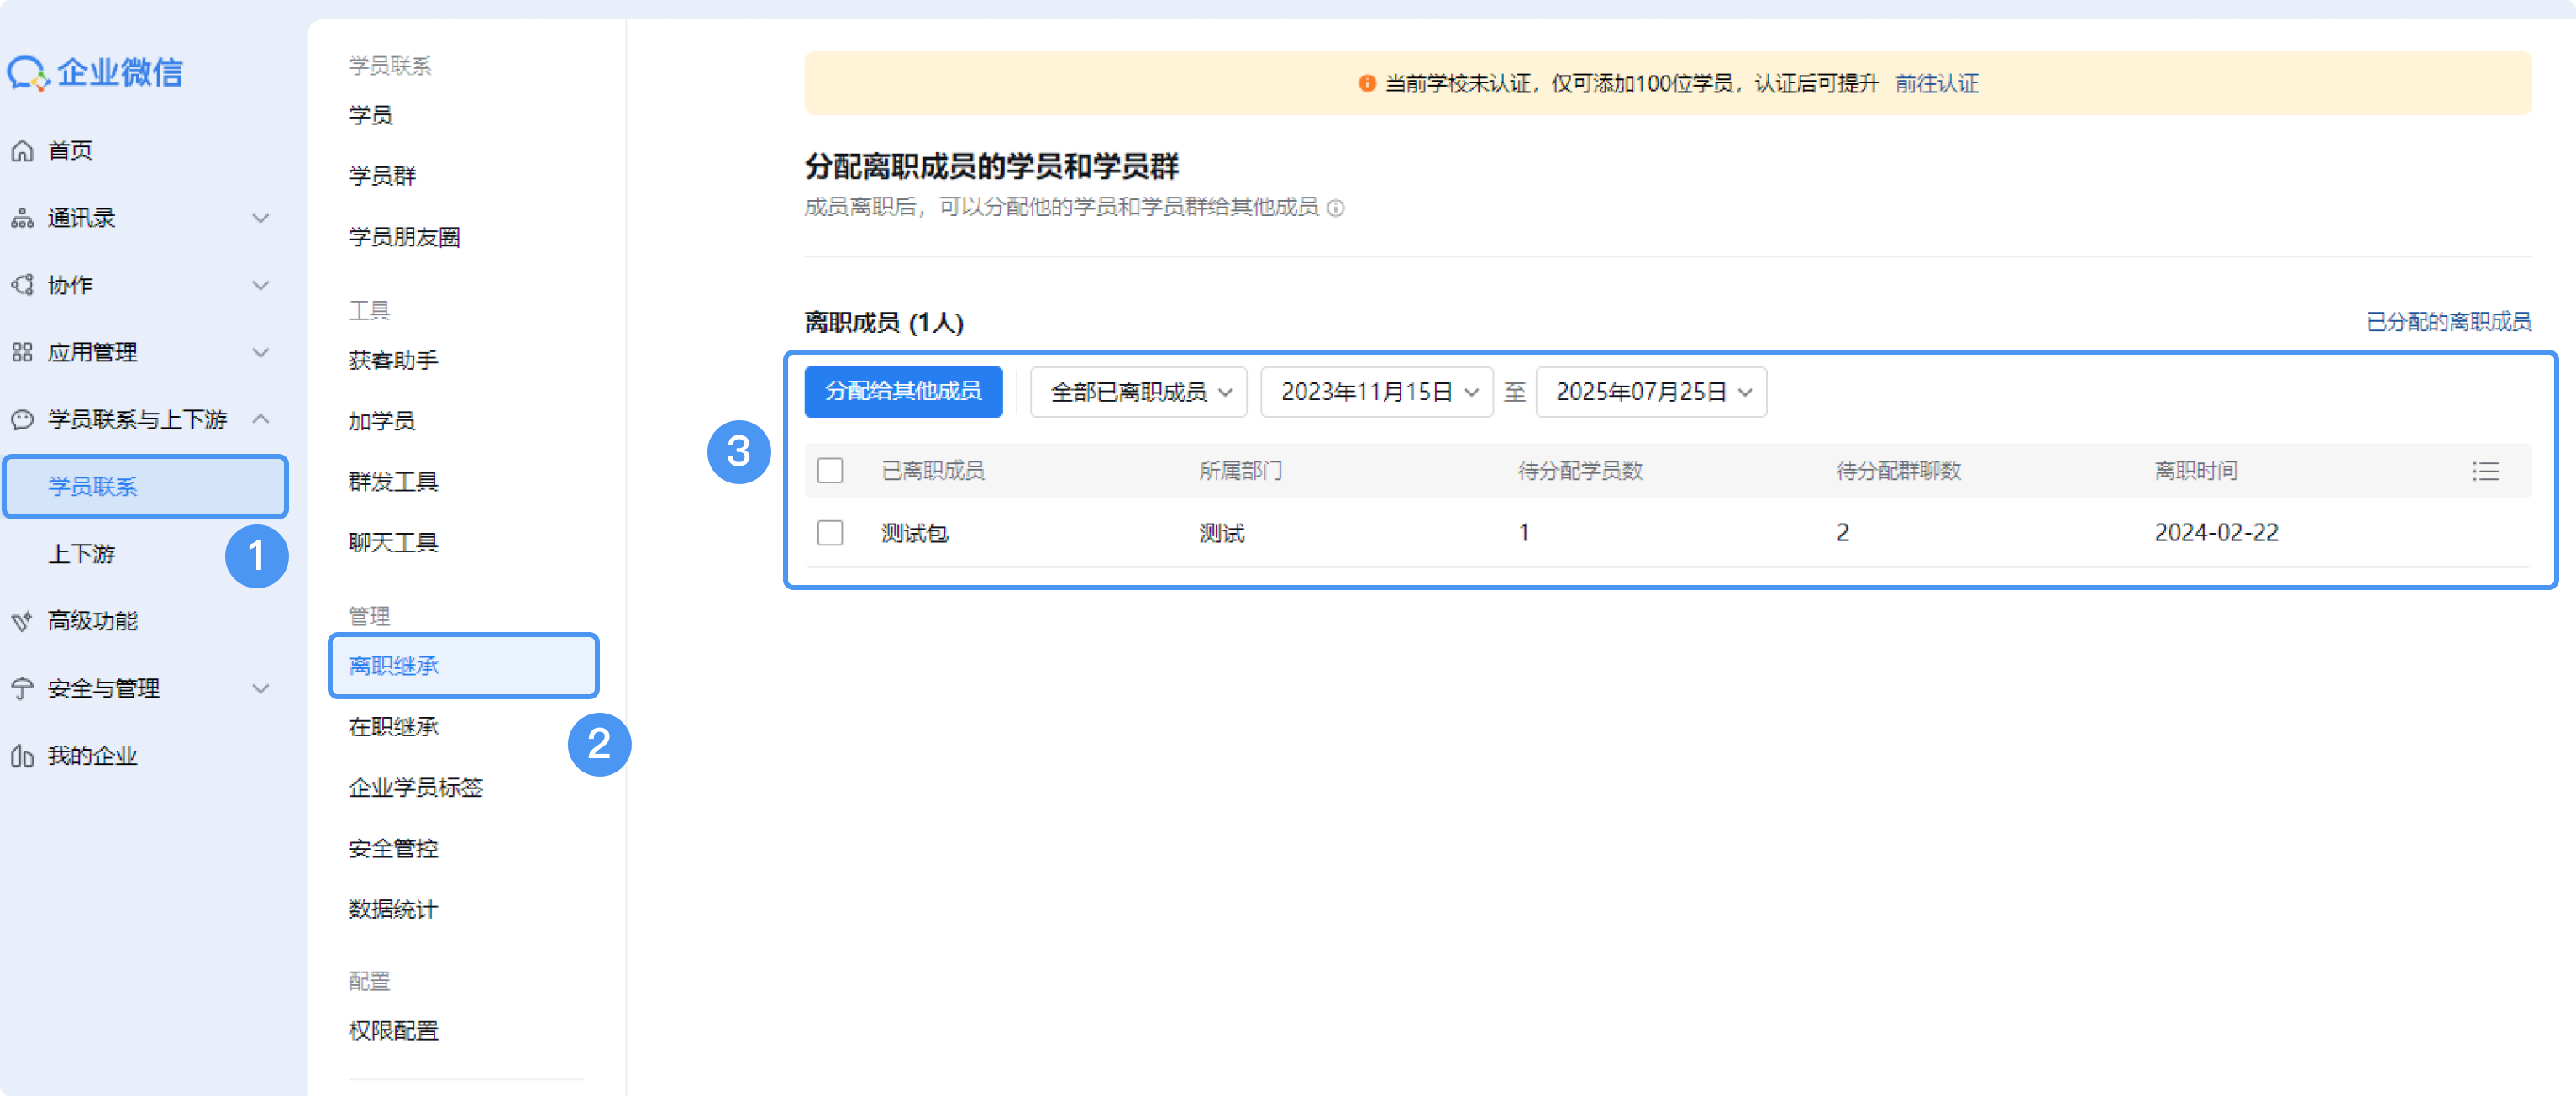The width and height of the screenshot is (2576, 1096).
Task: Click the 待分配学员数 column header
Action: click(1580, 471)
